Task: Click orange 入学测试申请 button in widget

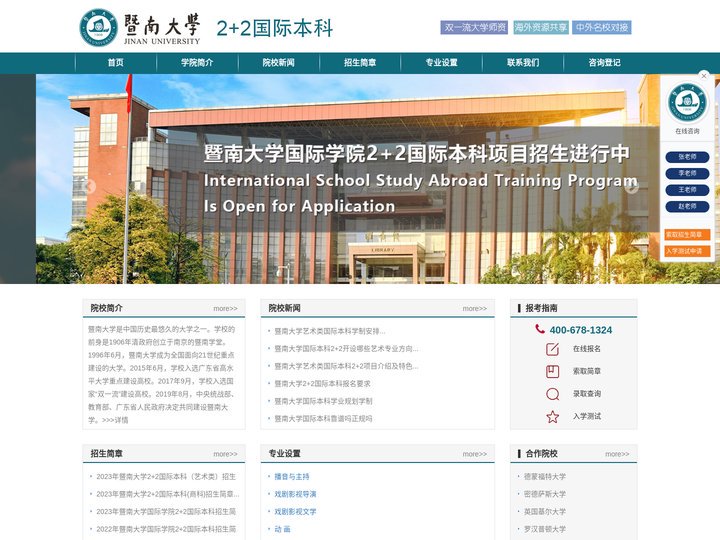Action: pos(687,251)
